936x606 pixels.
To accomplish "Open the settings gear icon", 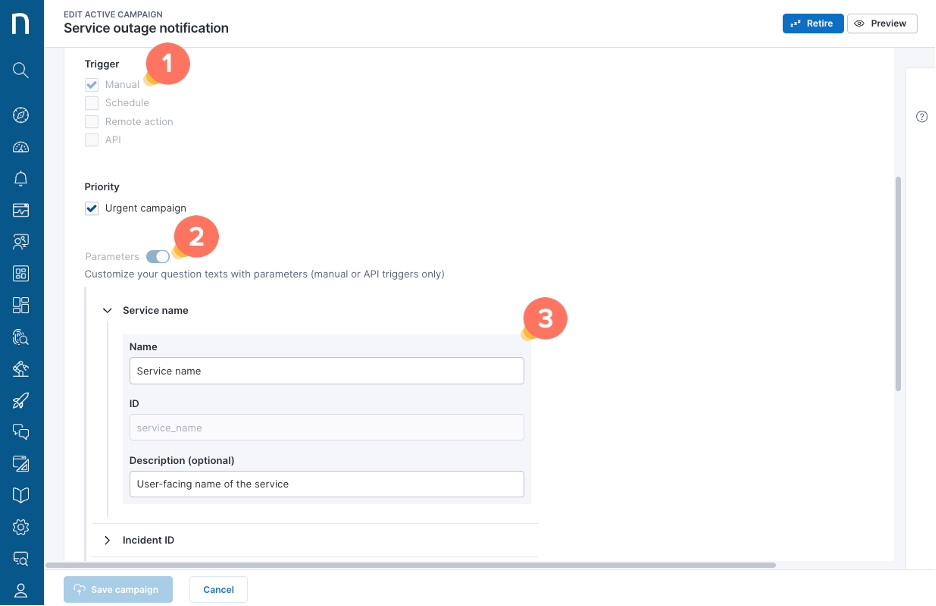I will tap(21, 527).
